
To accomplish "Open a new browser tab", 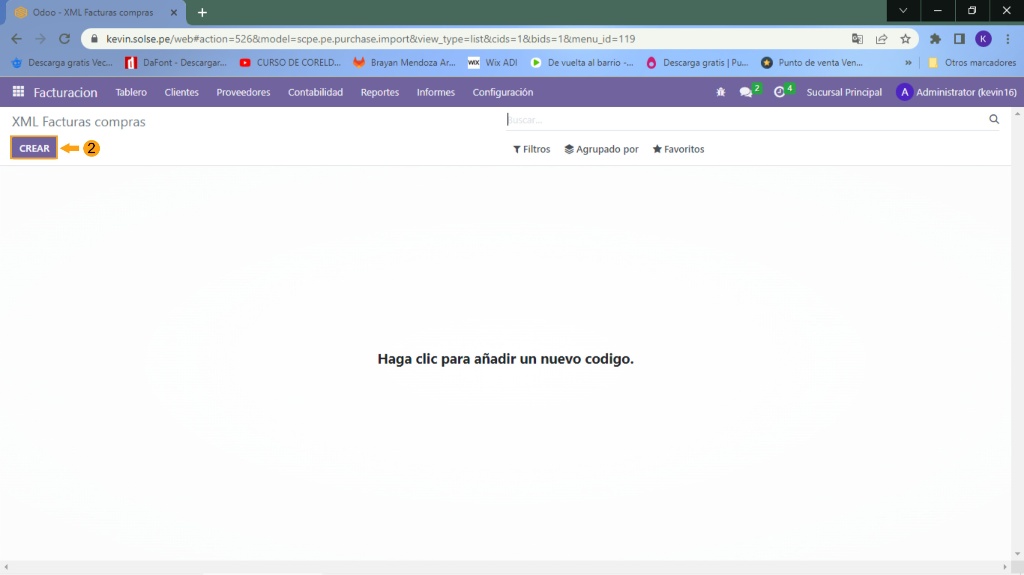I will click(202, 12).
